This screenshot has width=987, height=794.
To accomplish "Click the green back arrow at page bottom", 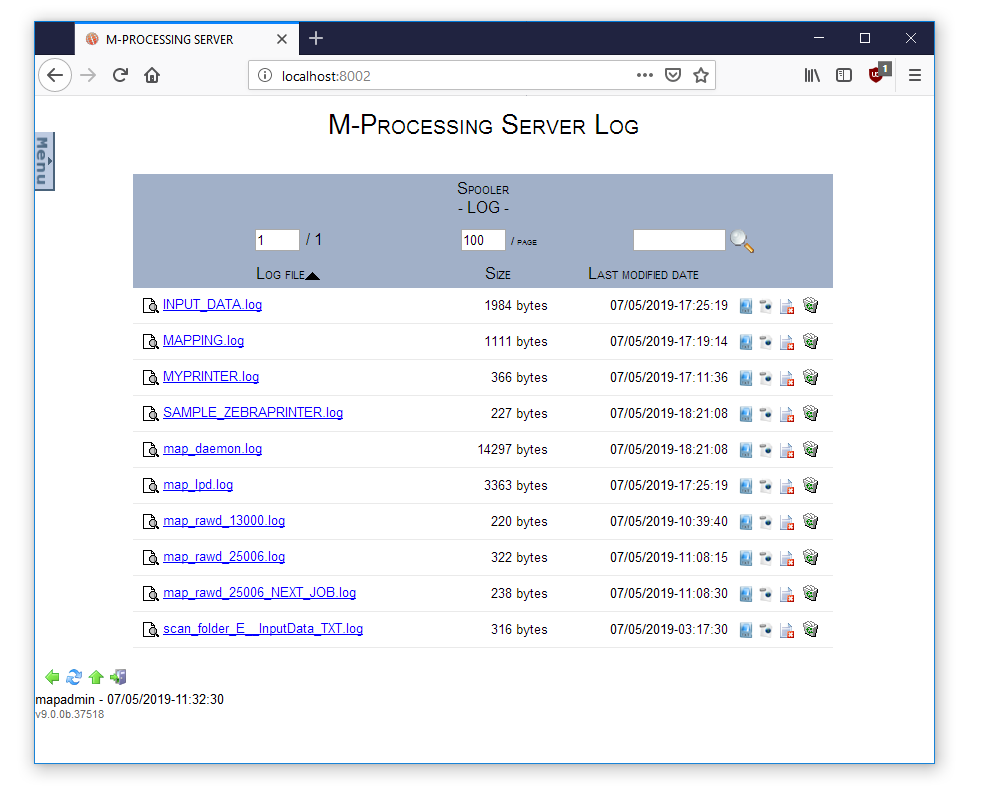I will (53, 678).
